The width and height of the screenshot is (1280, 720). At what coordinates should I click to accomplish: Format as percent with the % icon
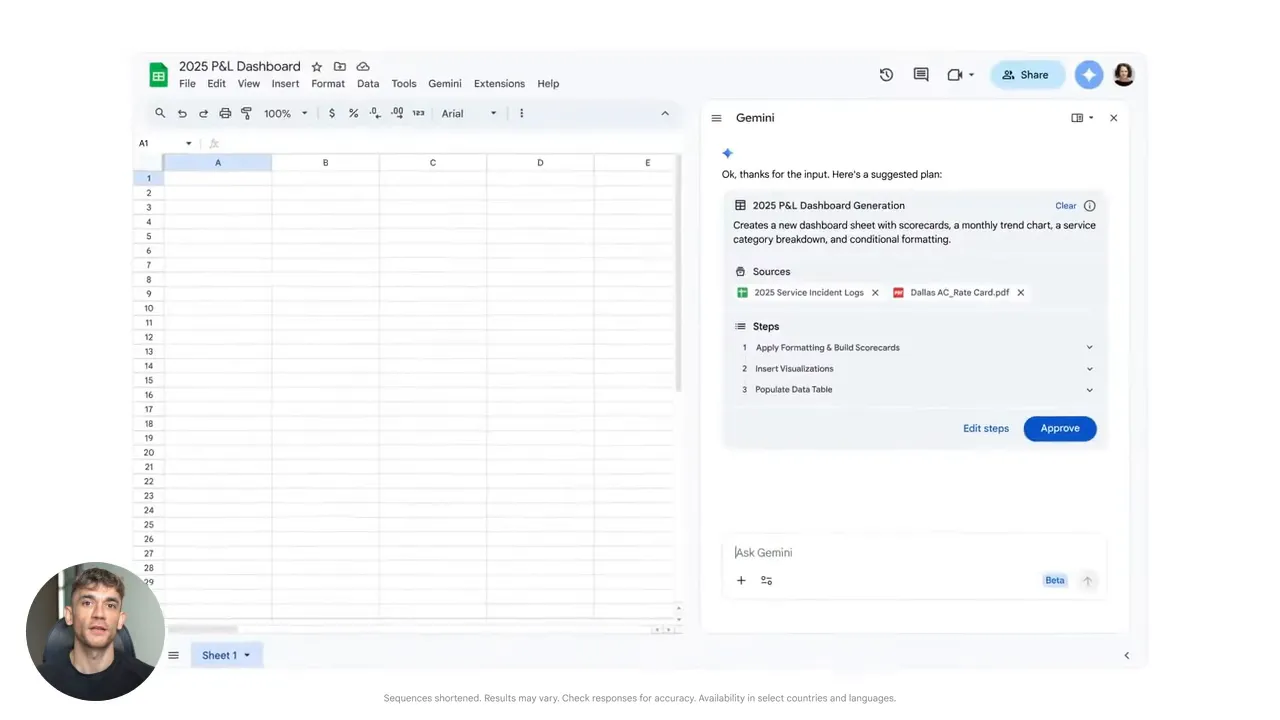pyautogui.click(x=353, y=113)
